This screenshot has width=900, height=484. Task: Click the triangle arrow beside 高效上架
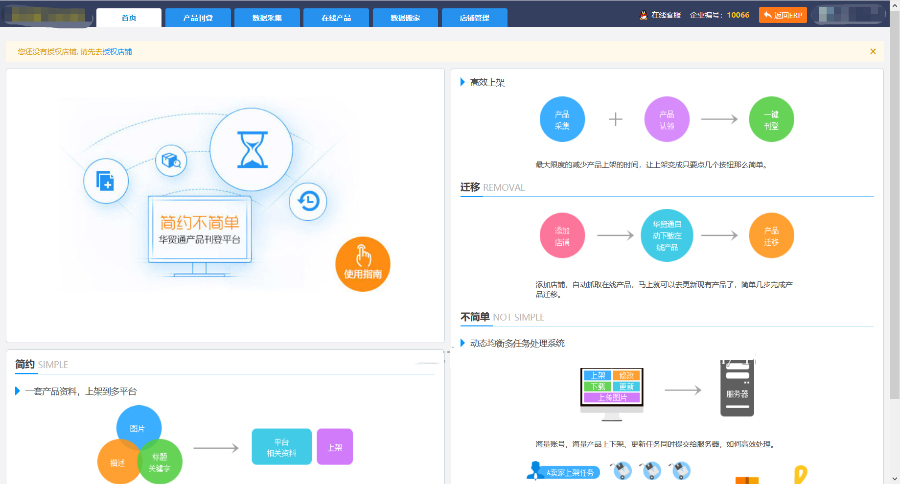coord(463,82)
